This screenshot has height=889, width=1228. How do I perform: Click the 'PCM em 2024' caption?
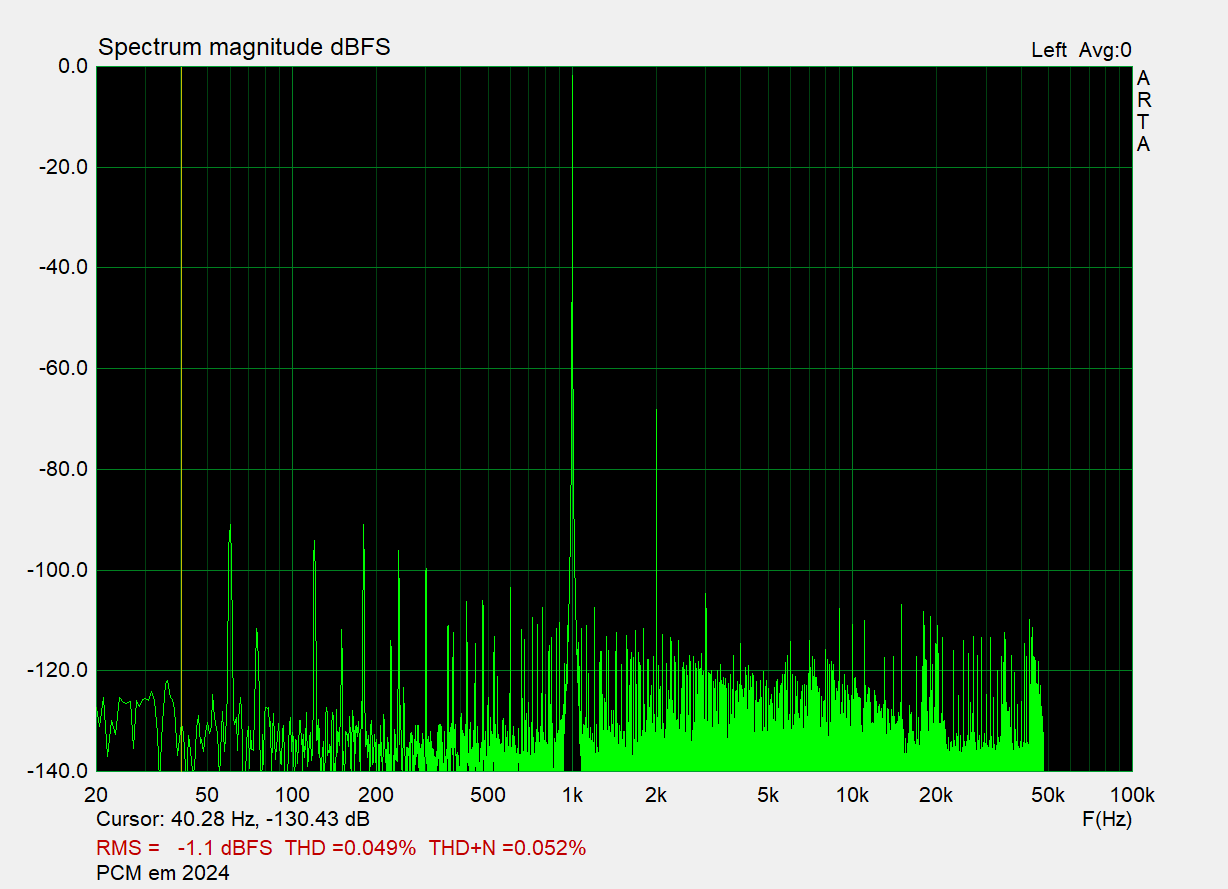163,873
